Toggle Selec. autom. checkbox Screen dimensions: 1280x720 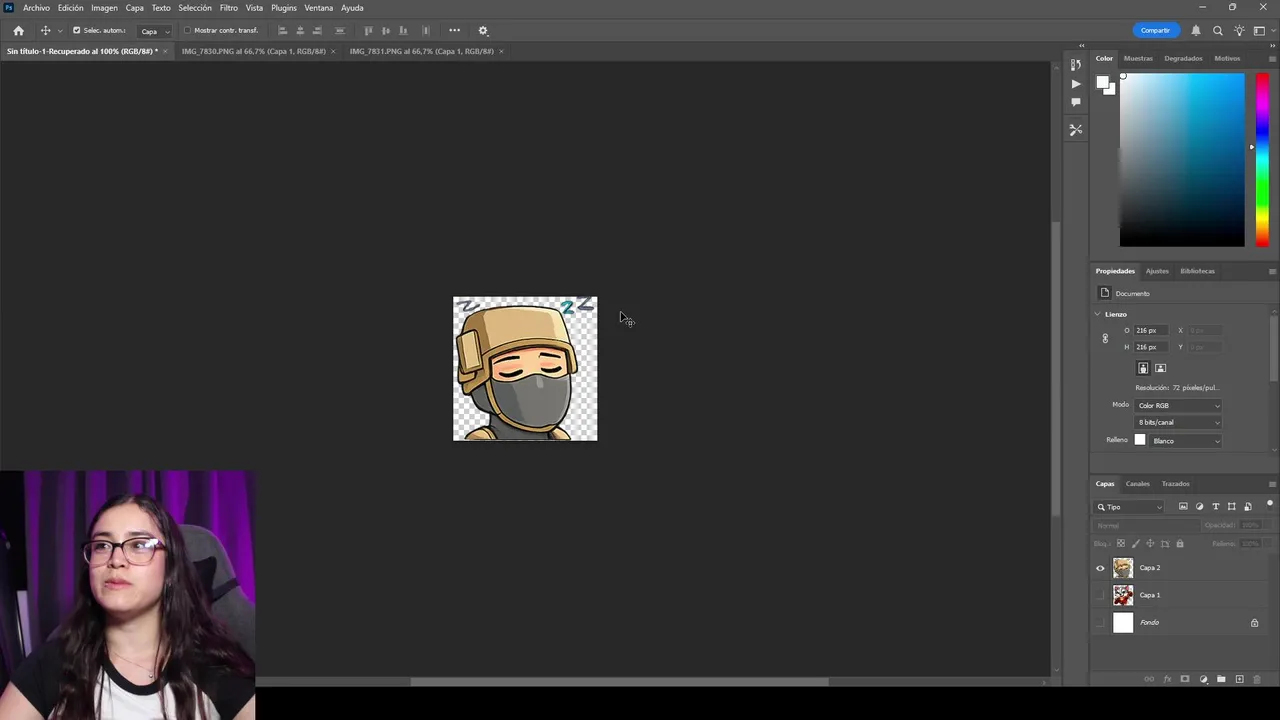point(76,31)
